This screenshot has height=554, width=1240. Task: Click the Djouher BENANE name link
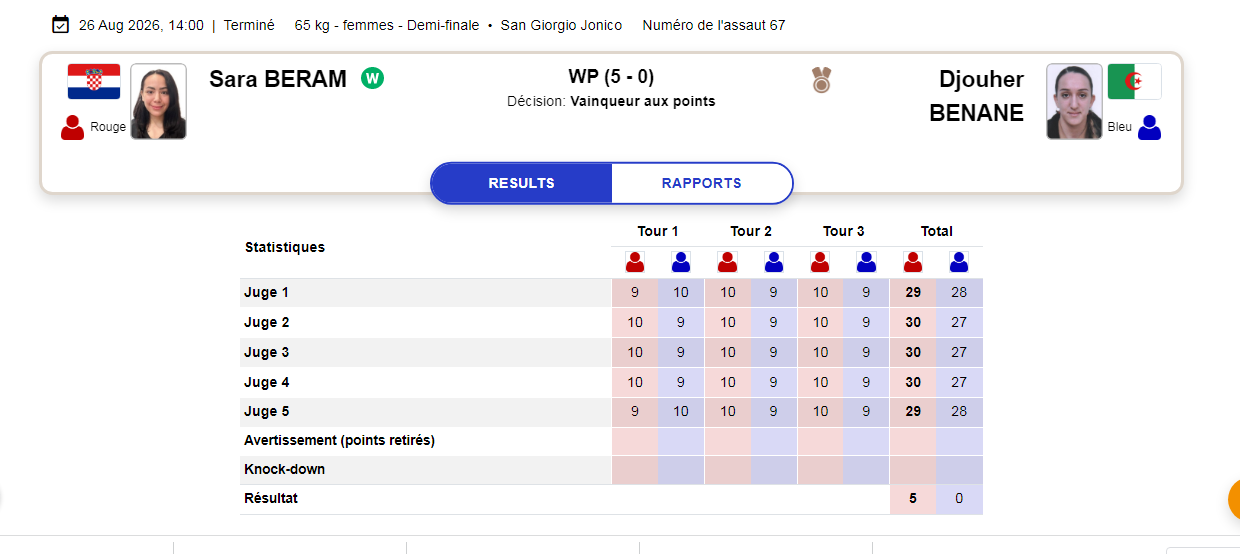[977, 96]
